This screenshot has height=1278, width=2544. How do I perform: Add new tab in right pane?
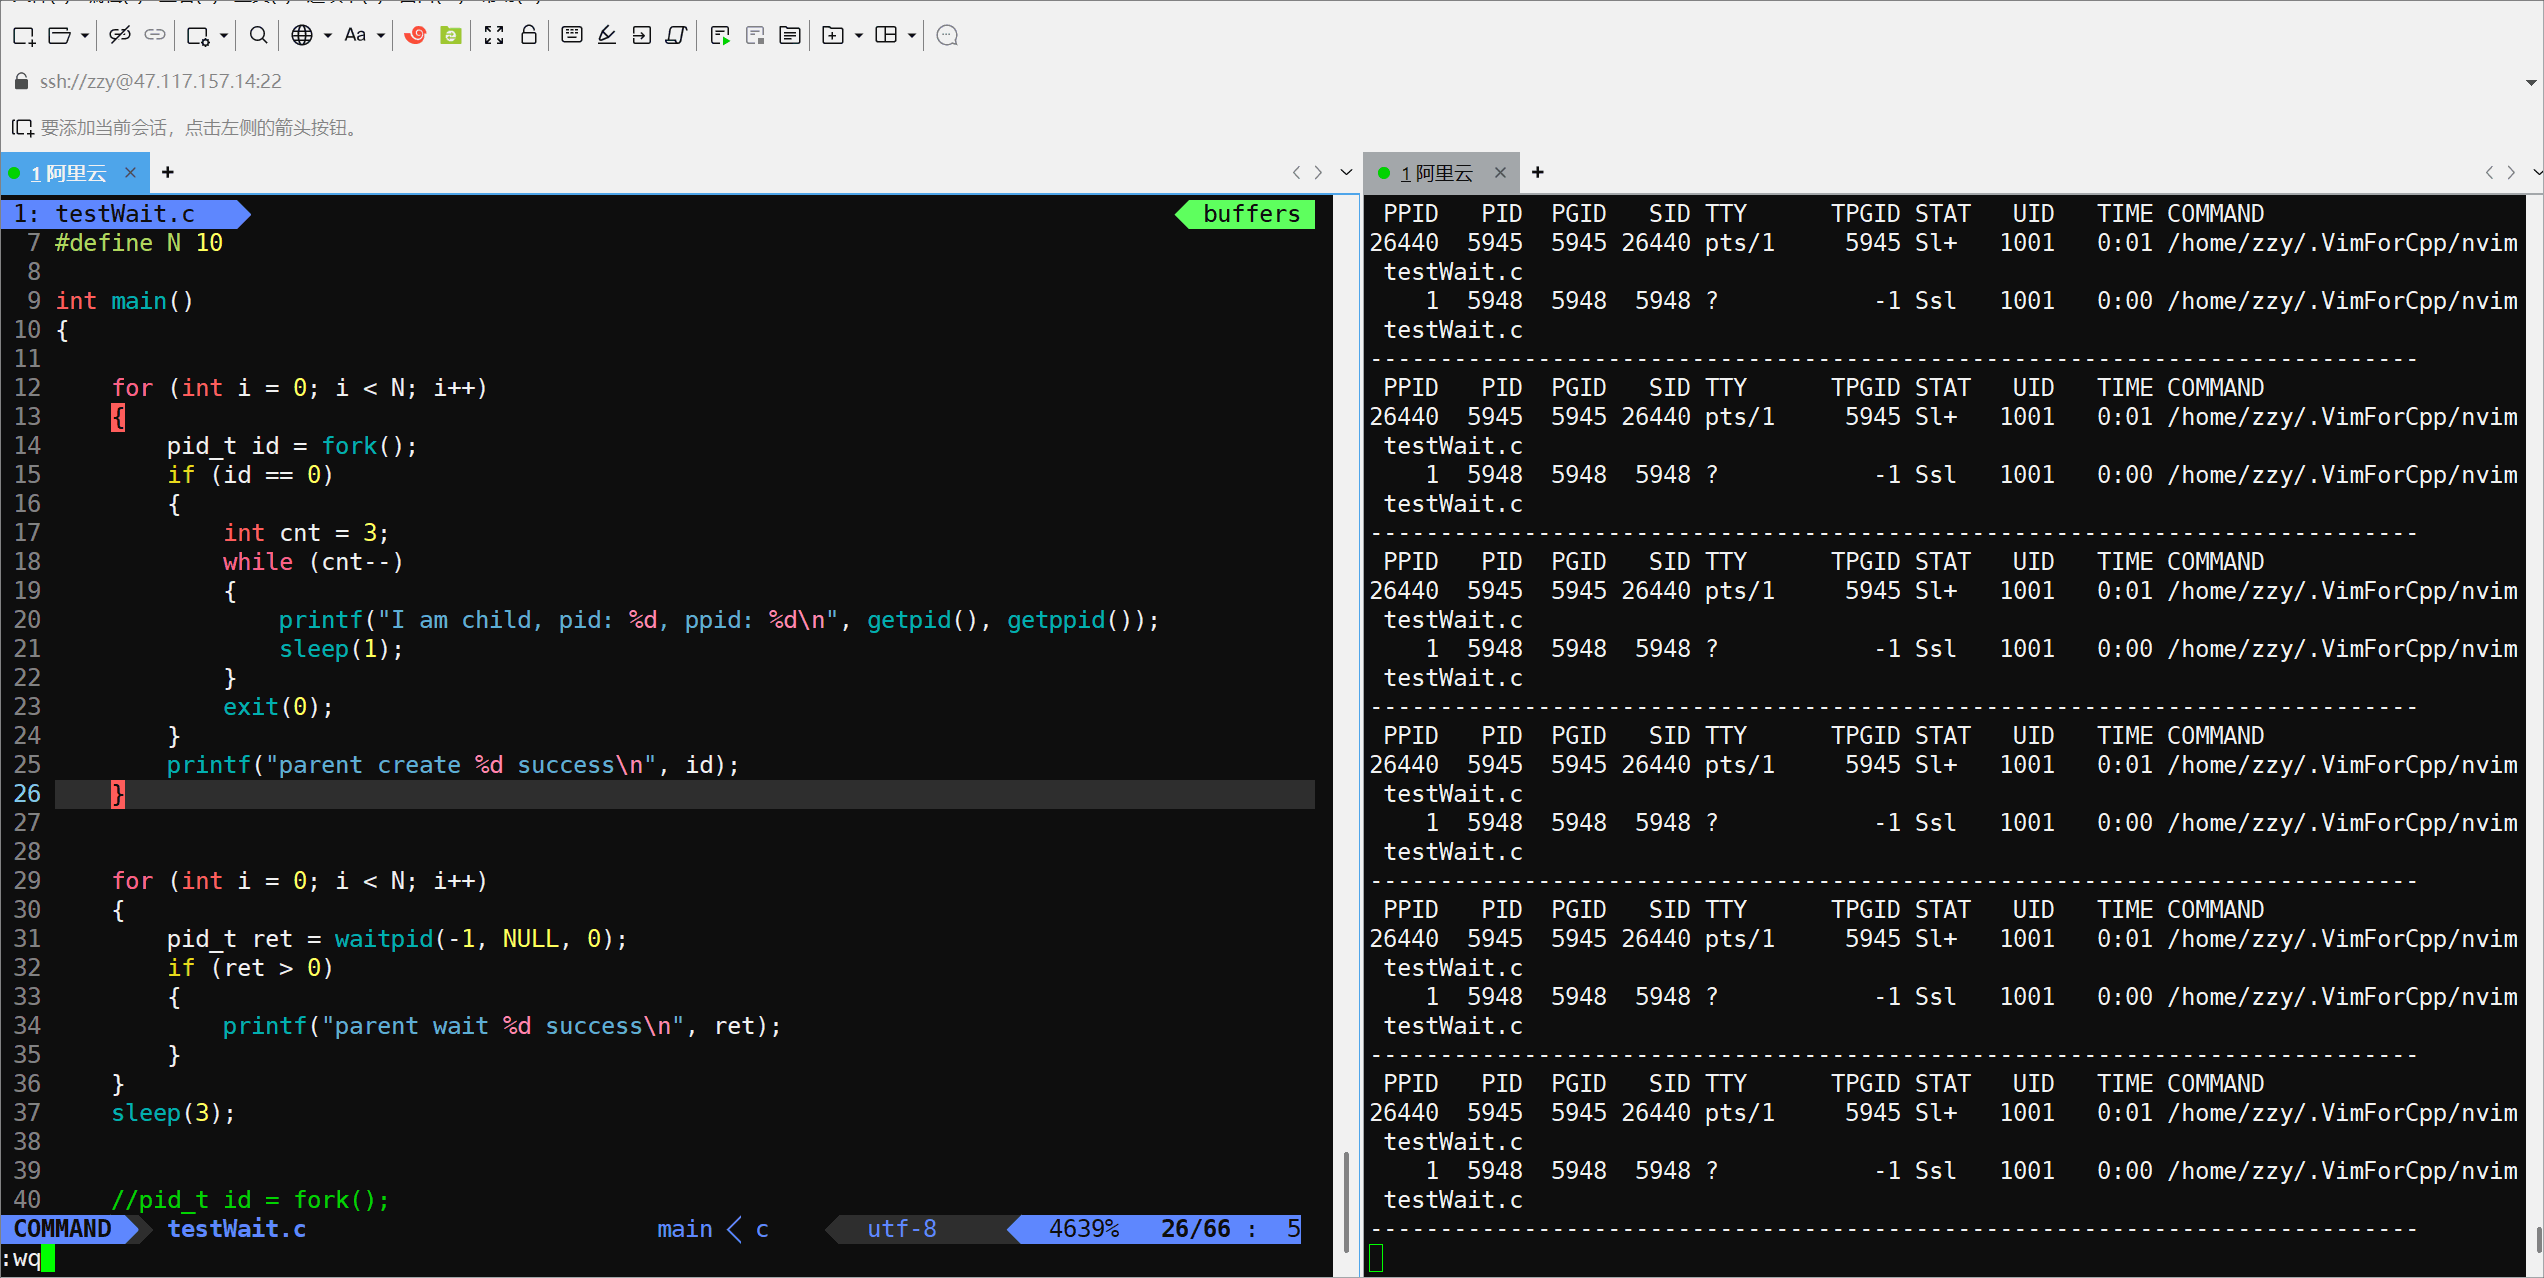tap(1538, 173)
